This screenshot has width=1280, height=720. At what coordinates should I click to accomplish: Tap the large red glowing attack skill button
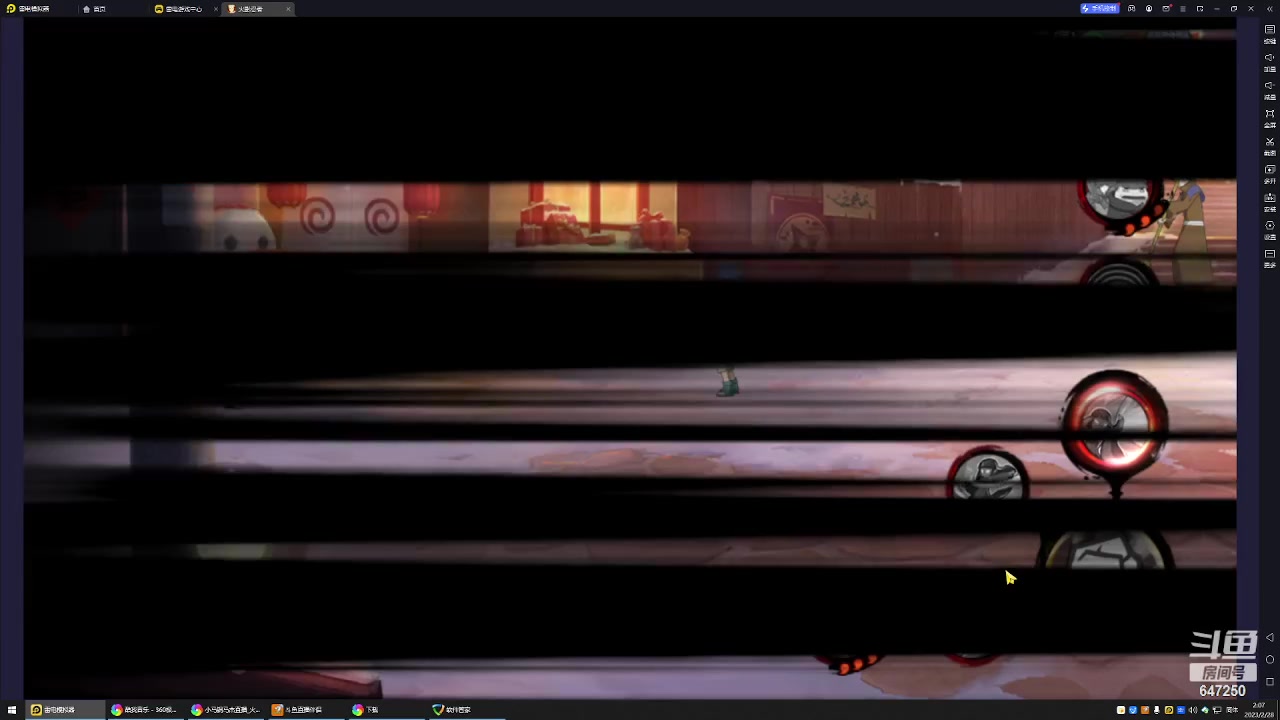[x=1114, y=423]
